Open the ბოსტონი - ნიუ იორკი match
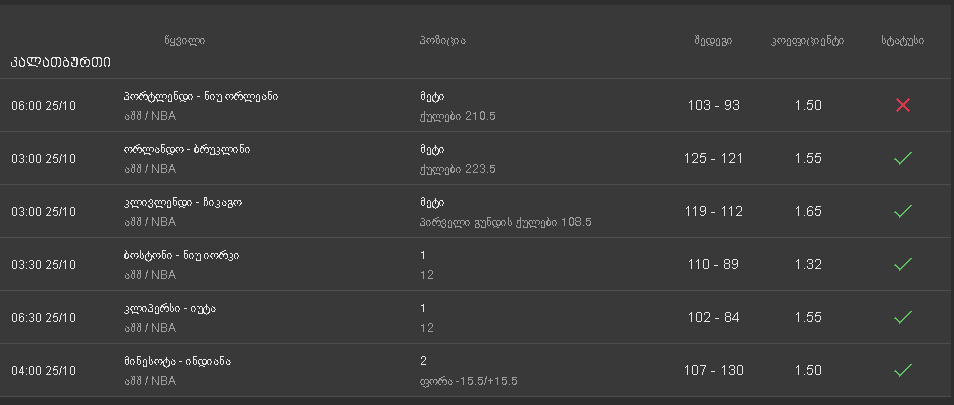This screenshot has width=954, height=405. [181, 256]
